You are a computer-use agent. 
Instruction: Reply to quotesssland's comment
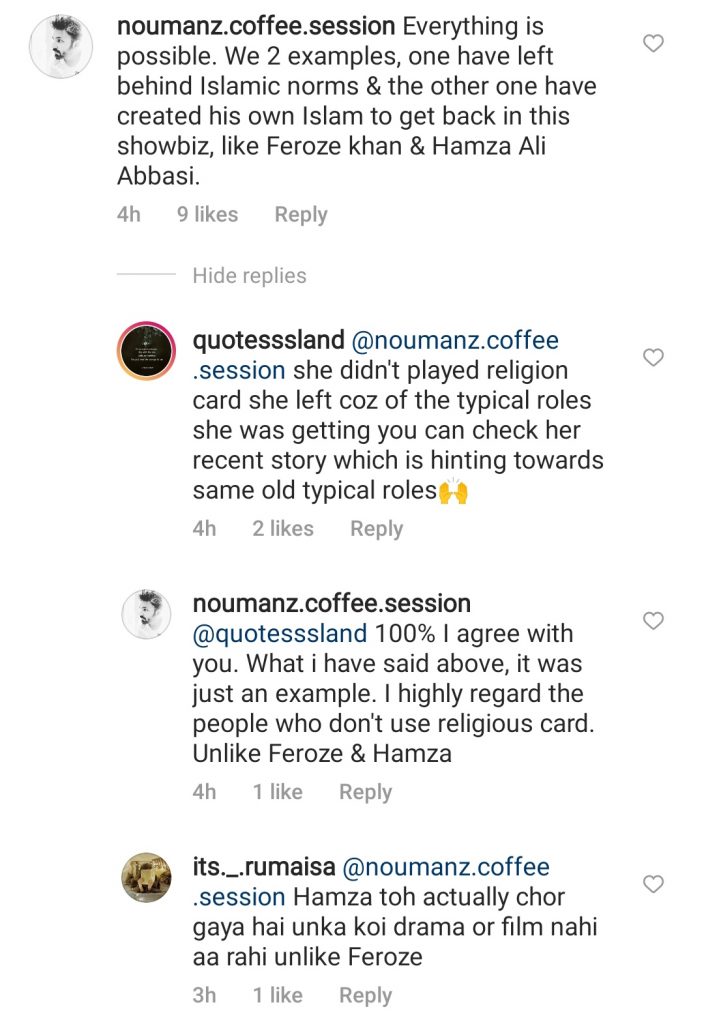tap(376, 528)
